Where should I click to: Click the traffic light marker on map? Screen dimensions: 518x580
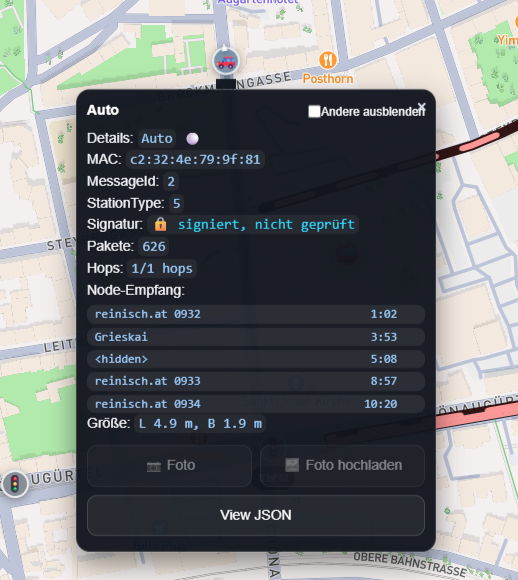15,484
